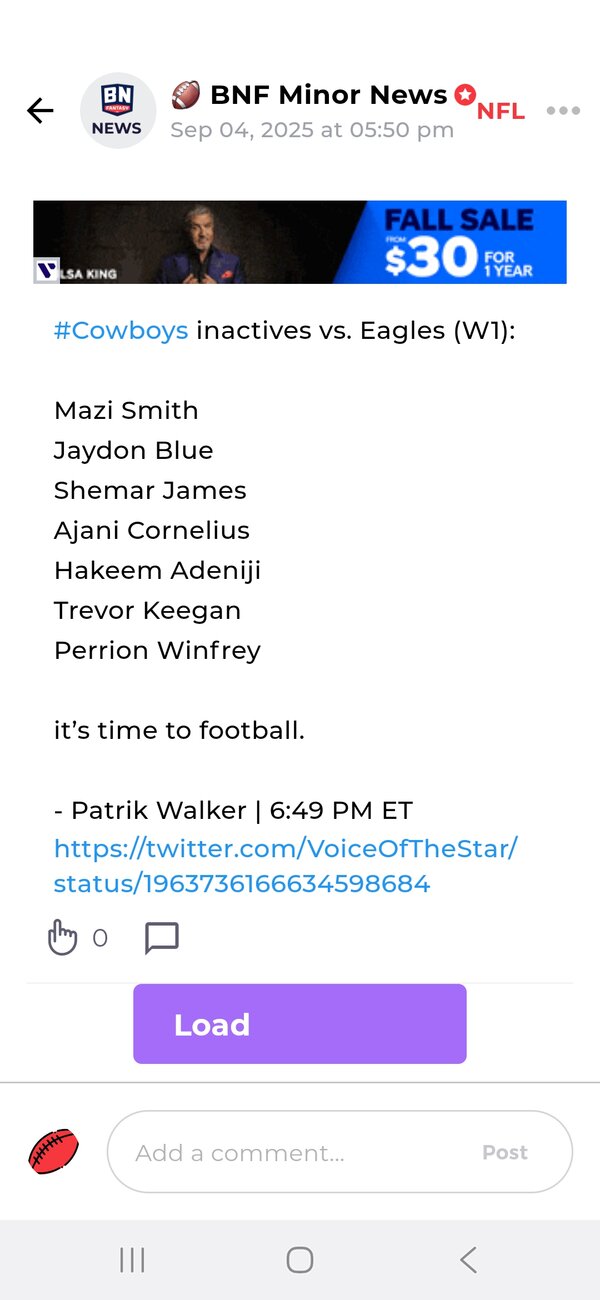
Task: Open Android recent apps button
Action: tap(132, 1260)
